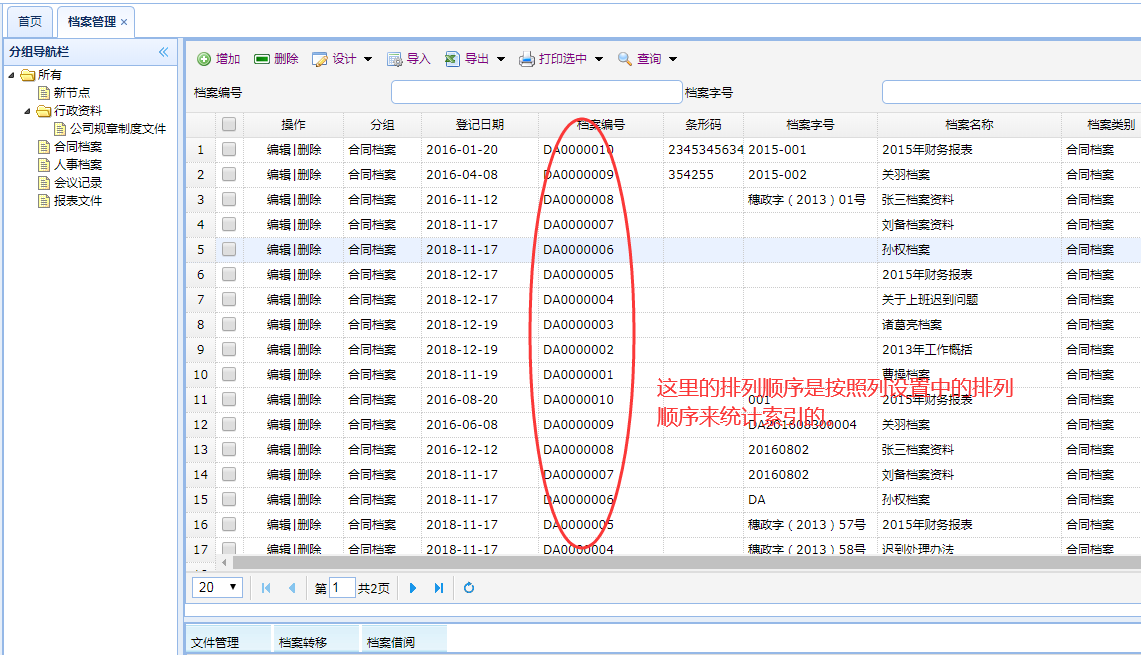The width and height of the screenshot is (1141, 655).
Task: Open the 档案转移 bottom tab
Action: coord(303,642)
